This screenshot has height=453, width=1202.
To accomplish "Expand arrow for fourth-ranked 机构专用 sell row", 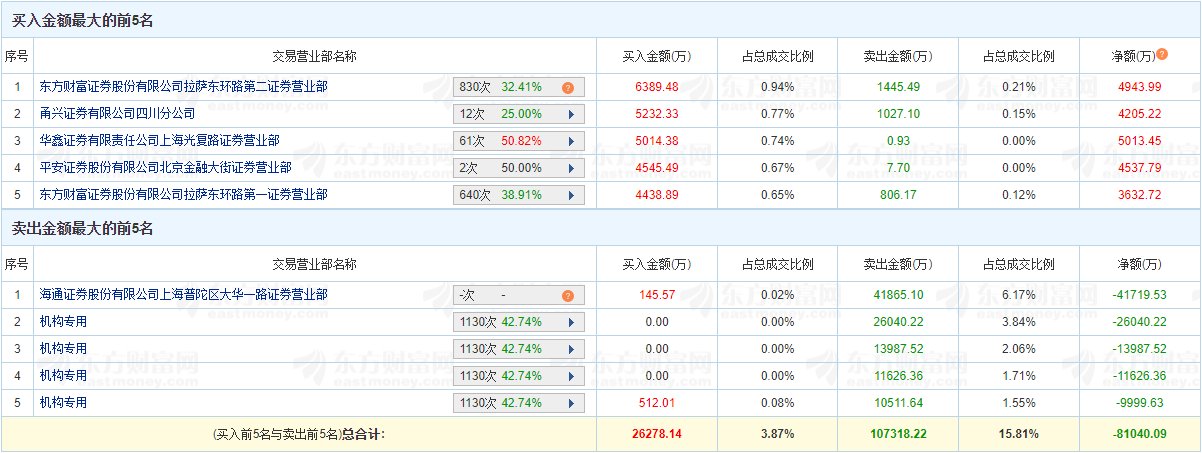I will 571,376.
